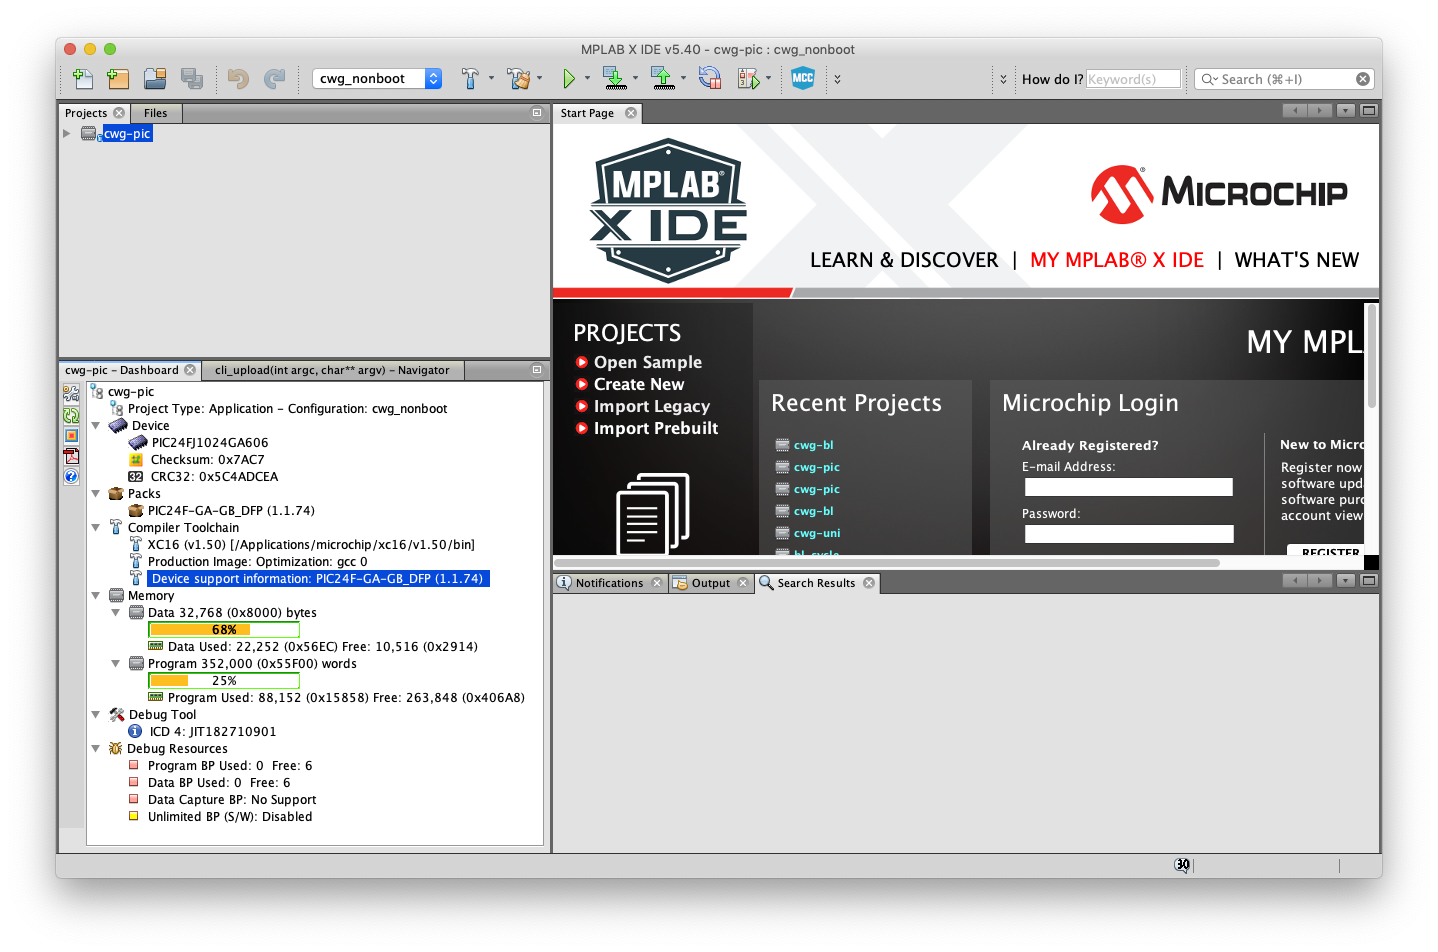Screen dimensions: 1438x952
Task: Click the blue help icon in the dashboard sidebar
Action: [71, 477]
